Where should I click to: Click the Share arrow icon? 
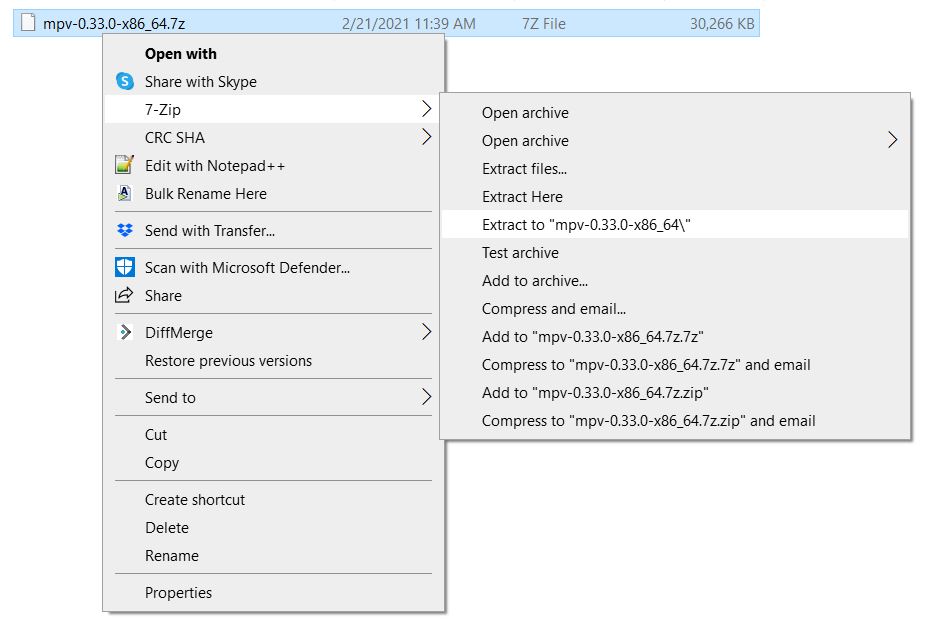coord(124,295)
